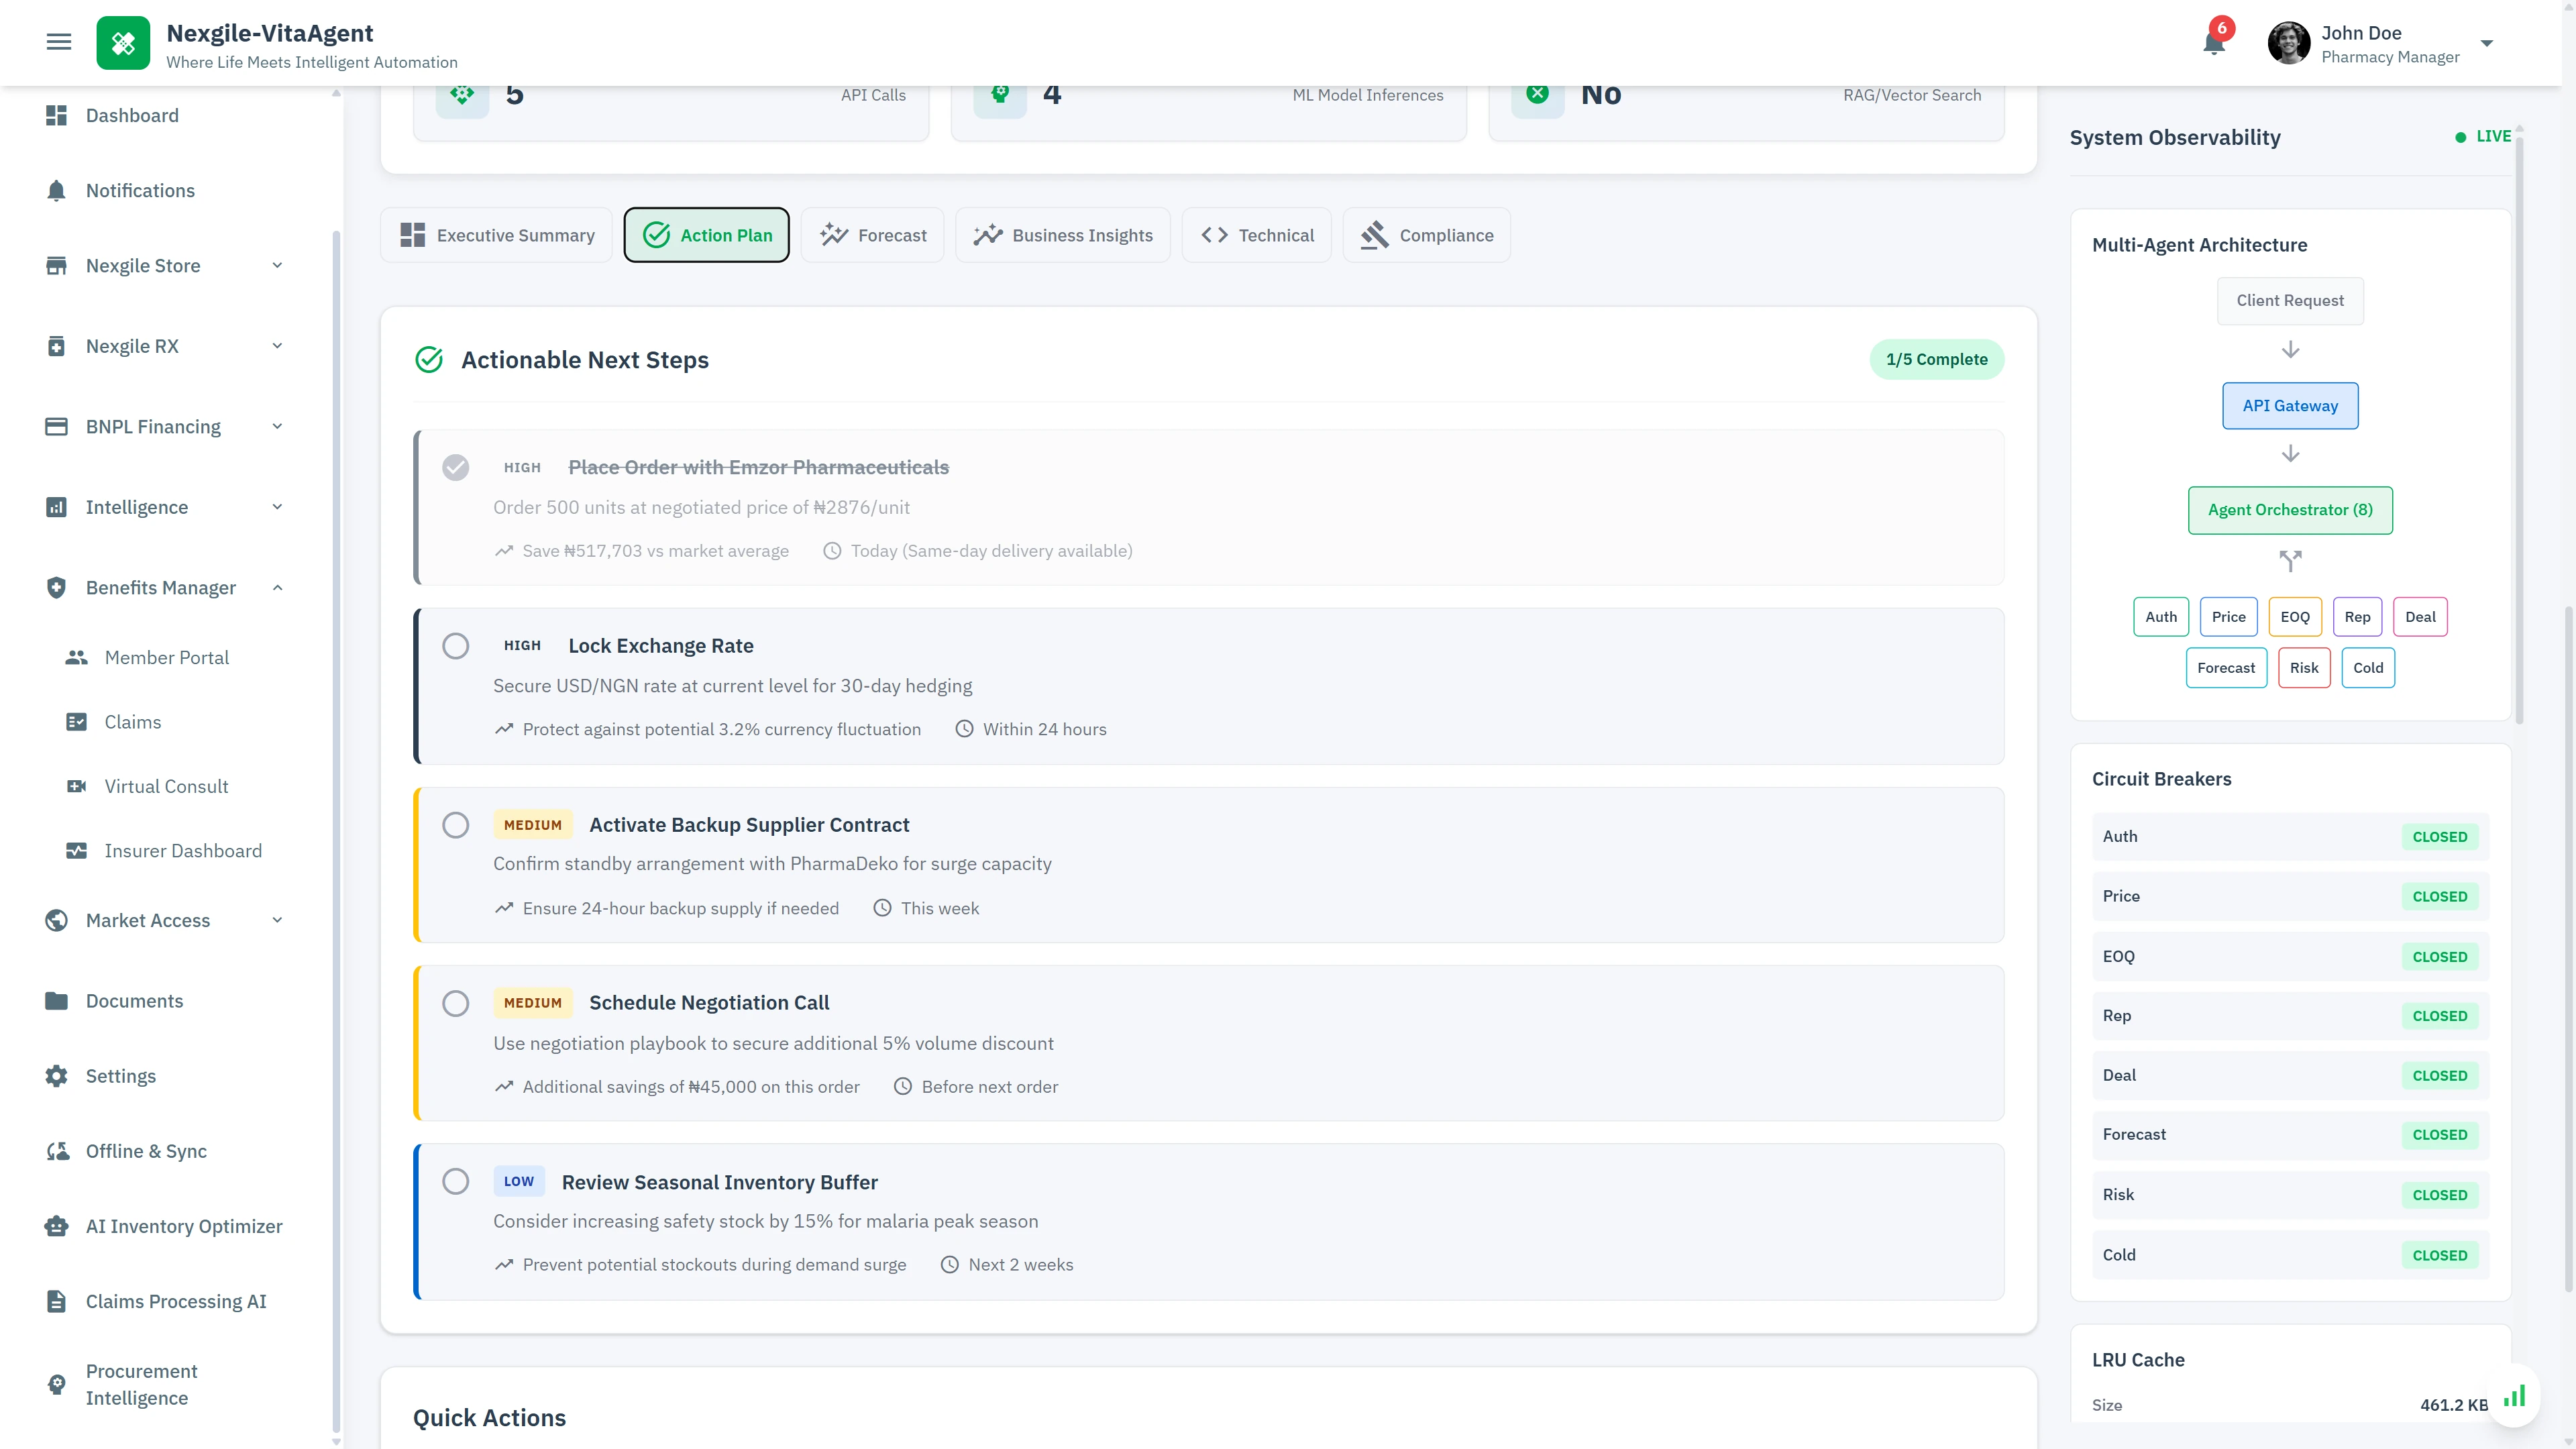
Task: Click the Agent Orchestrator node
Action: point(2290,510)
